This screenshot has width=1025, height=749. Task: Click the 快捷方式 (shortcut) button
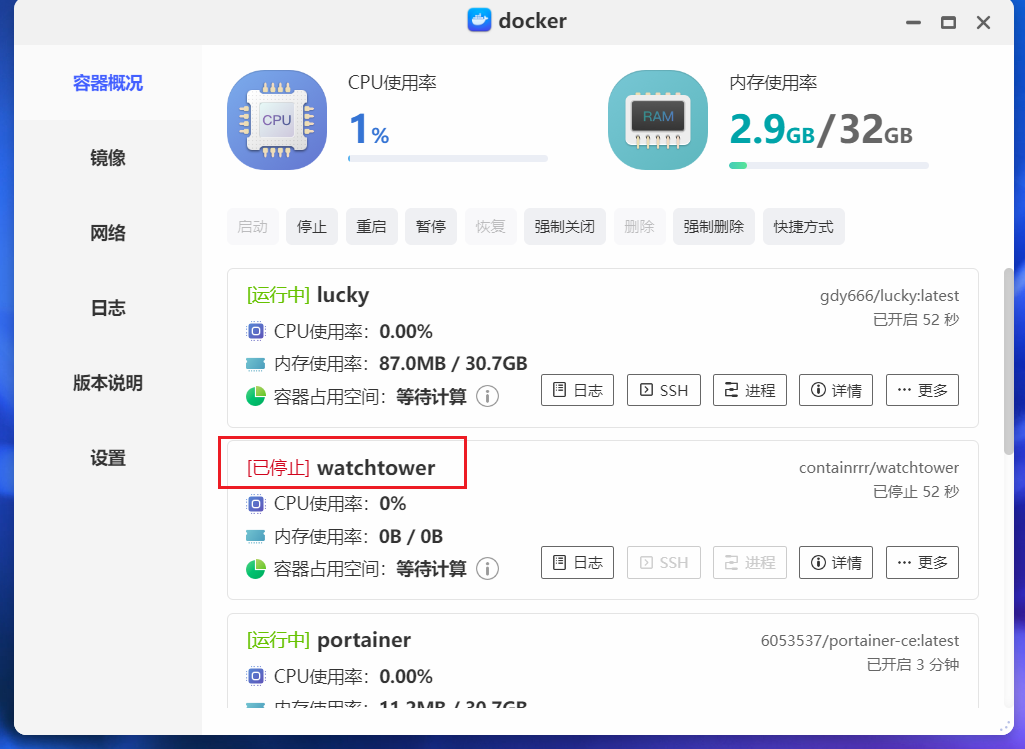click(x=803, y=226)
